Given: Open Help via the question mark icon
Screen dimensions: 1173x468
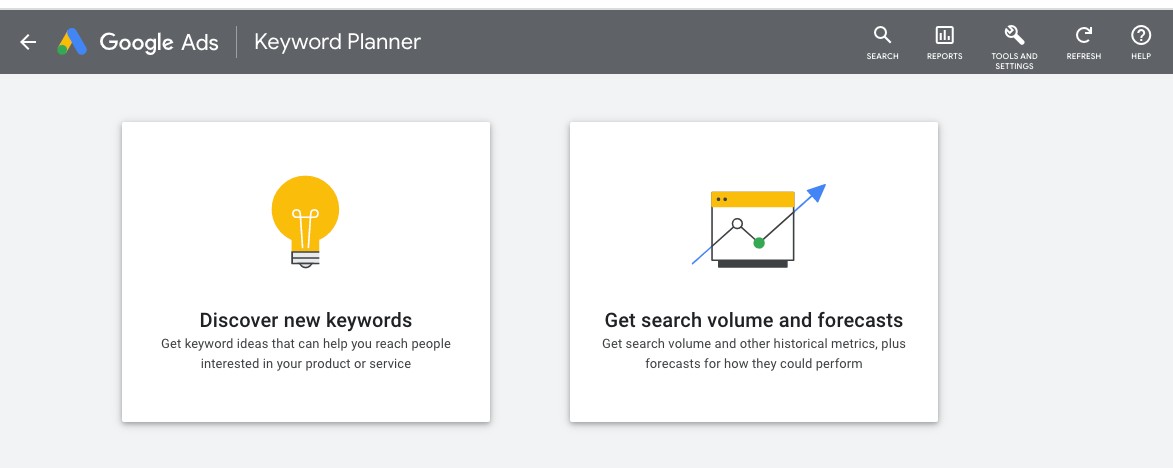Looking at the screenshot, I should [x=1141, y=36].
